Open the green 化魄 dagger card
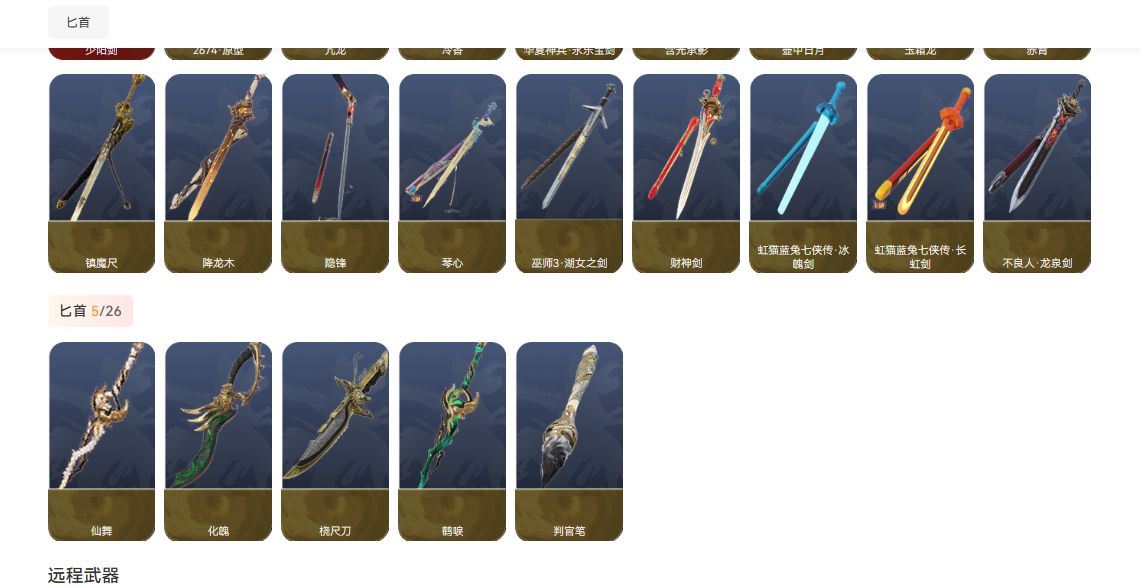The image size is (1140, 587). (218, 442)
